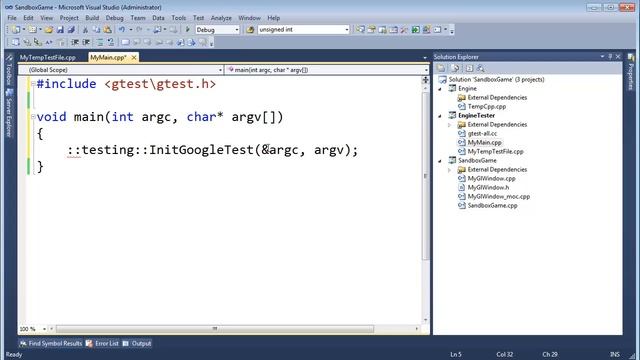Open the 'unsigned int' find combo box dropdown
This screenshot has height=360, width=640.
point(347,30)
